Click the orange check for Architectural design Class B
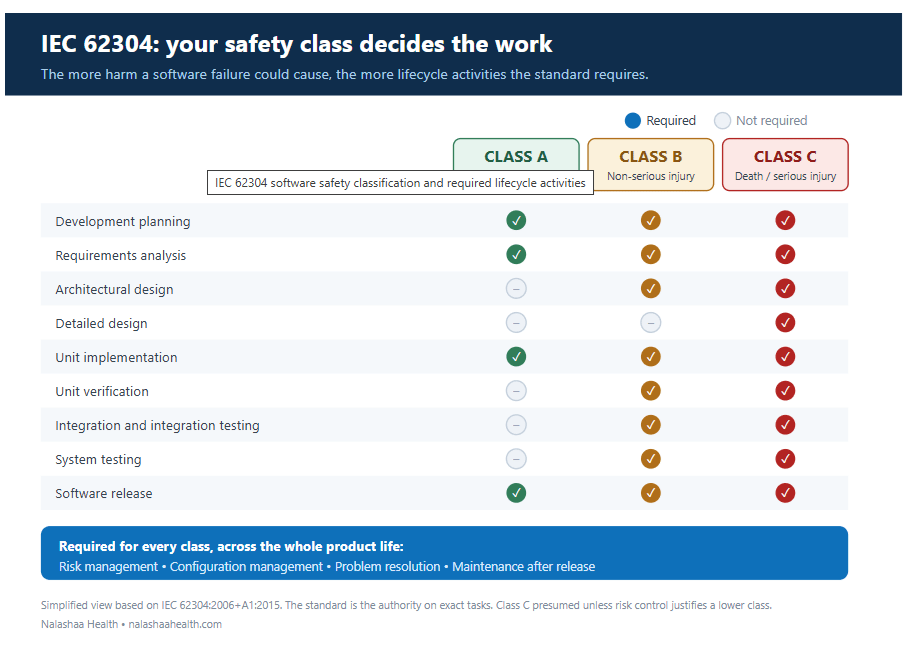 (x=651, y=288)
